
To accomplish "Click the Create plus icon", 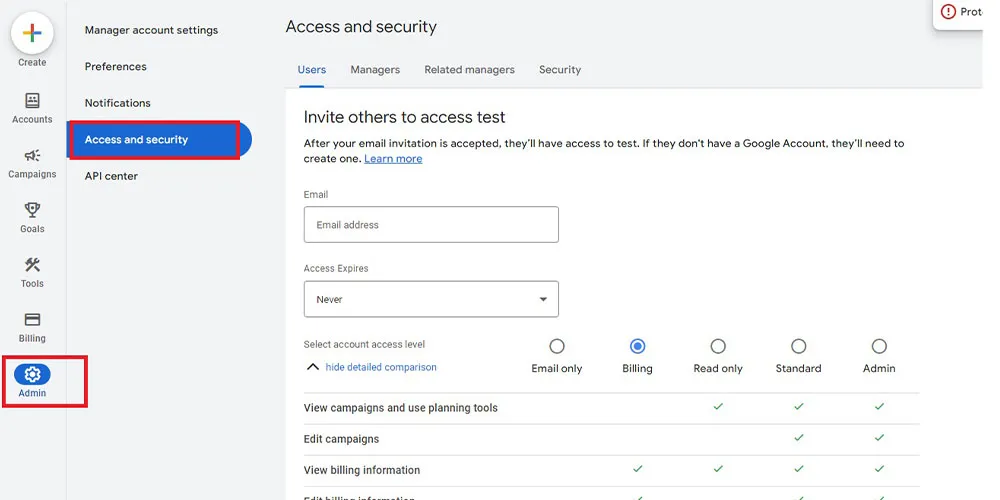I will (x=32, y=33).
